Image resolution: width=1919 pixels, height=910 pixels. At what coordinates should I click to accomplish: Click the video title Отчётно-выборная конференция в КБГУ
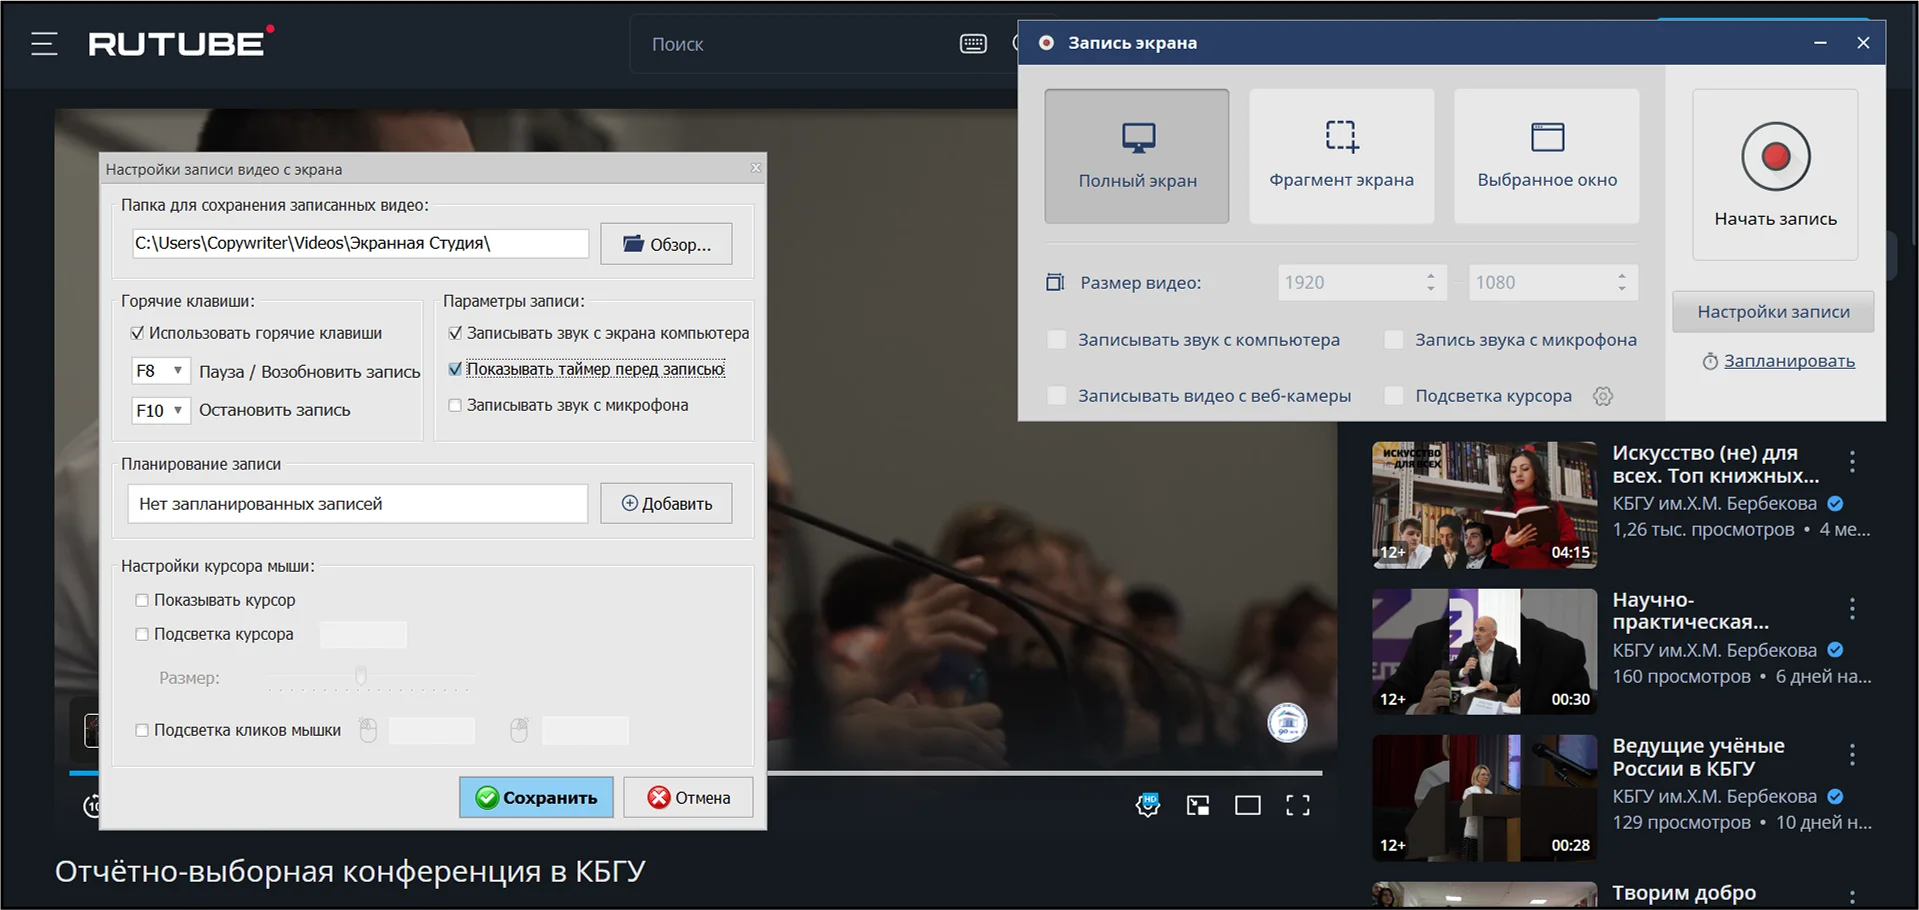coord(350,871)
